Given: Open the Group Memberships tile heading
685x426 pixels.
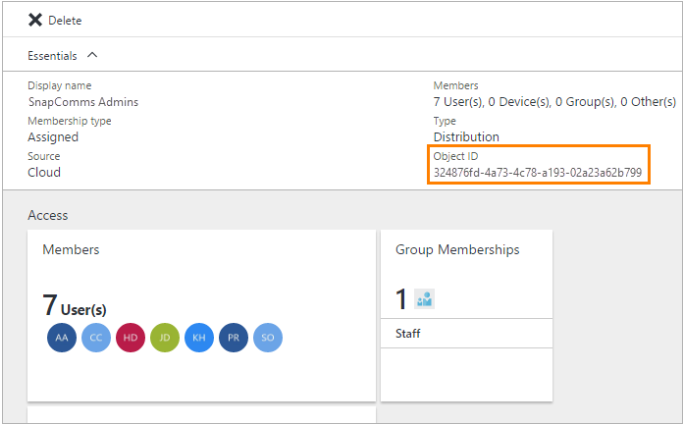Looking at the screenshot, I should [x=457, y=249].
